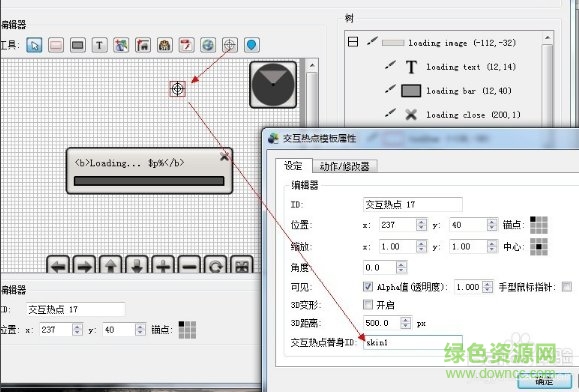Click the 3D距离 field 500.0
Screen dimensions: 579x392
click(382, 323)
